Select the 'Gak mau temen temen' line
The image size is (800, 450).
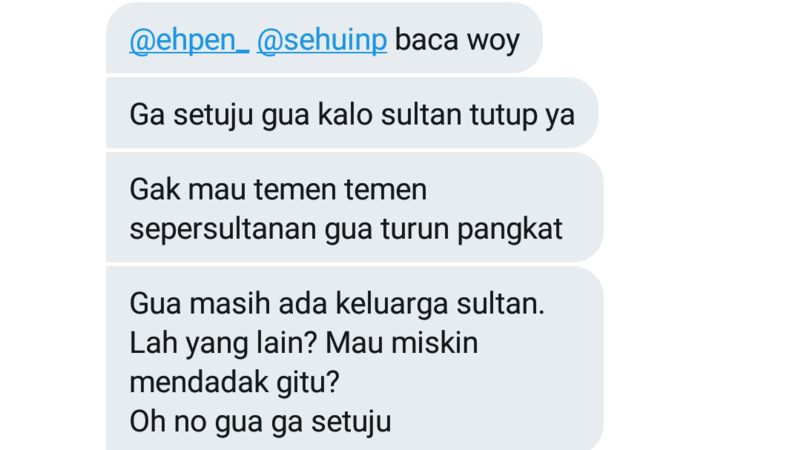pyautogui.click(x=278, y=189)
